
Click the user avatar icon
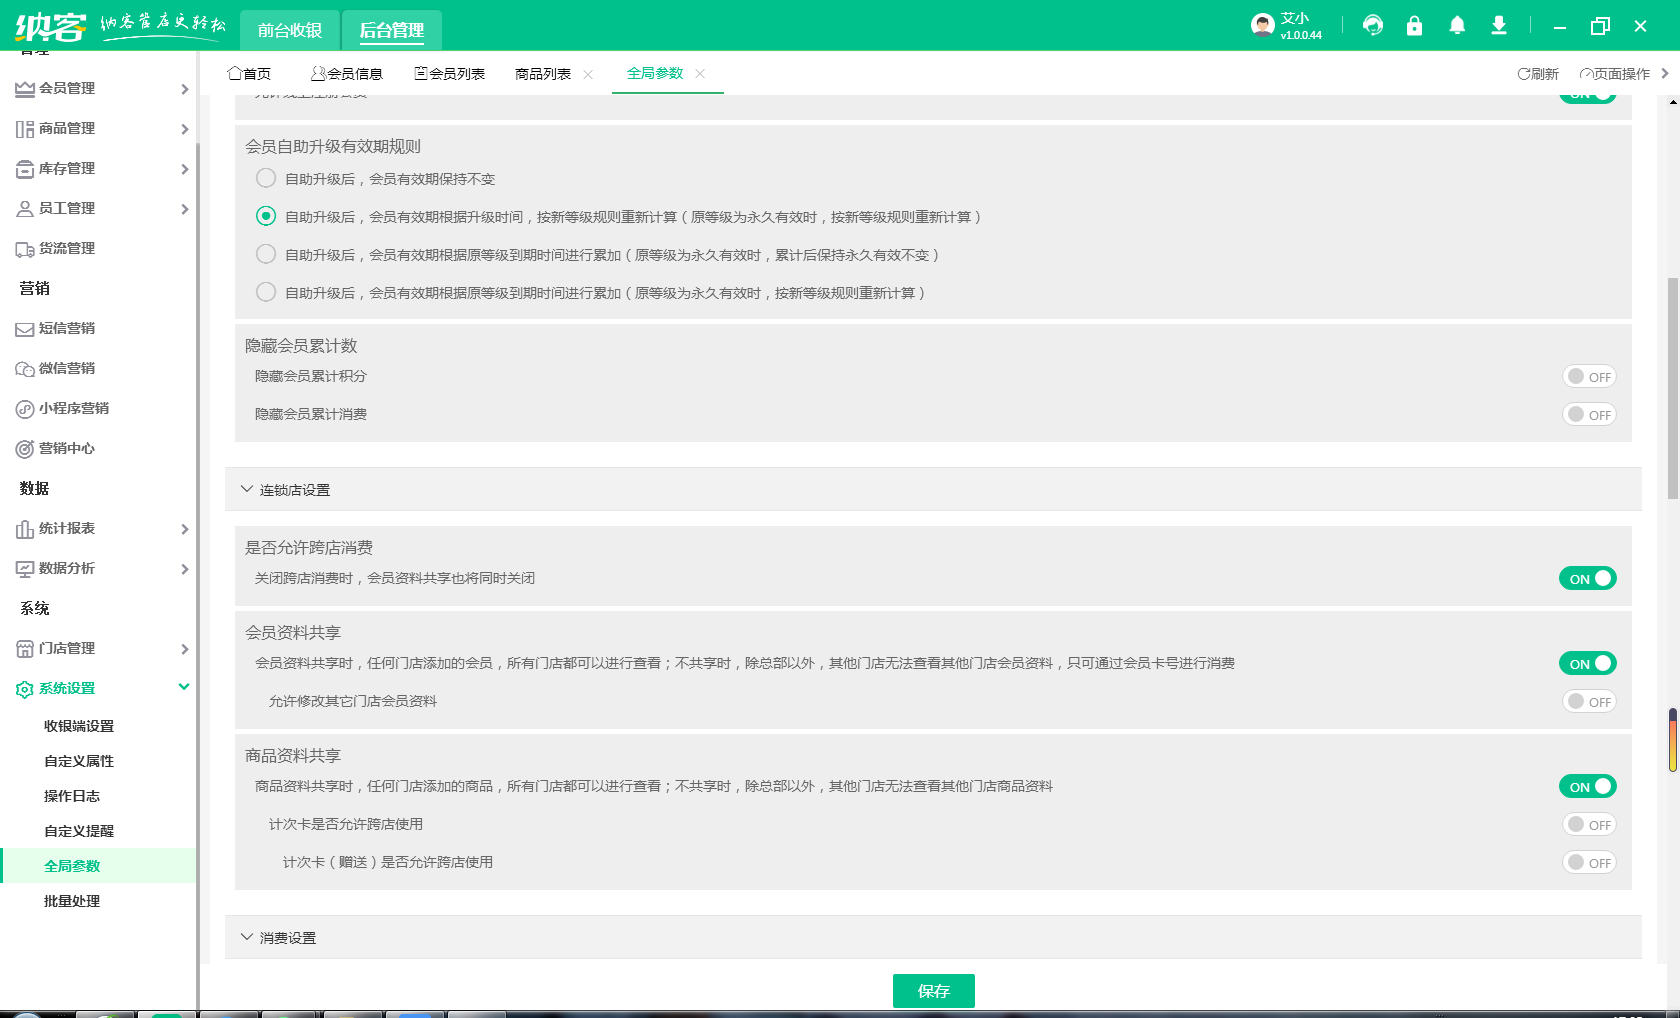point(1262,26)
